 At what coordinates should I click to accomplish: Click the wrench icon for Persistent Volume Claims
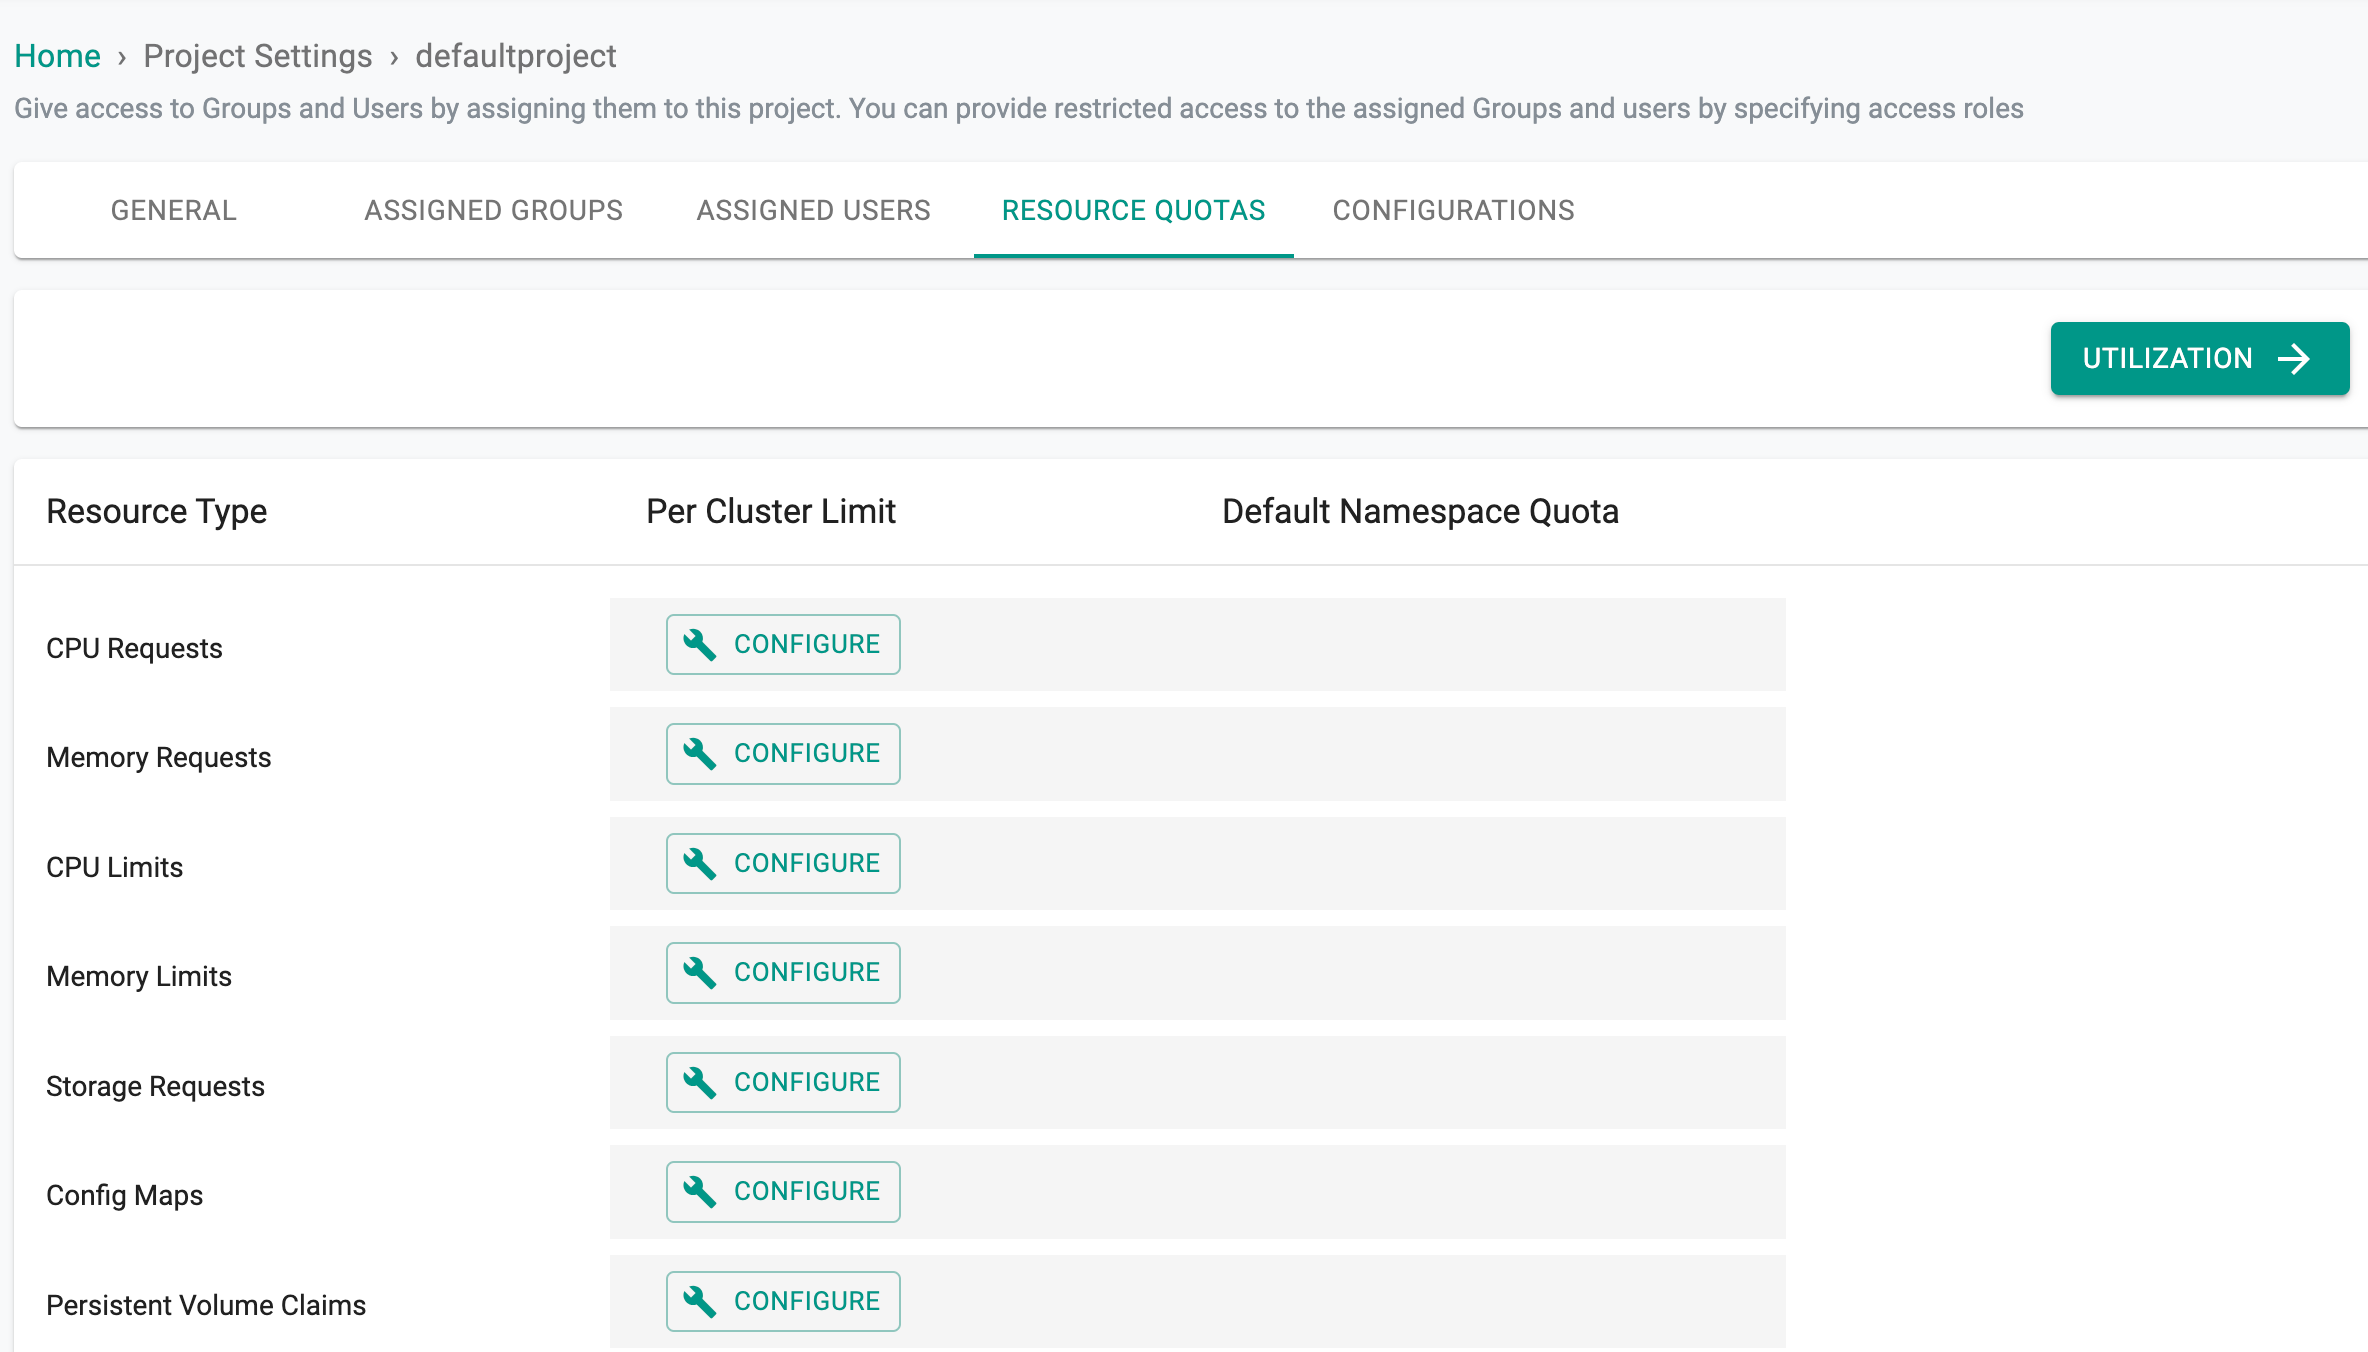pos(699,1302)
